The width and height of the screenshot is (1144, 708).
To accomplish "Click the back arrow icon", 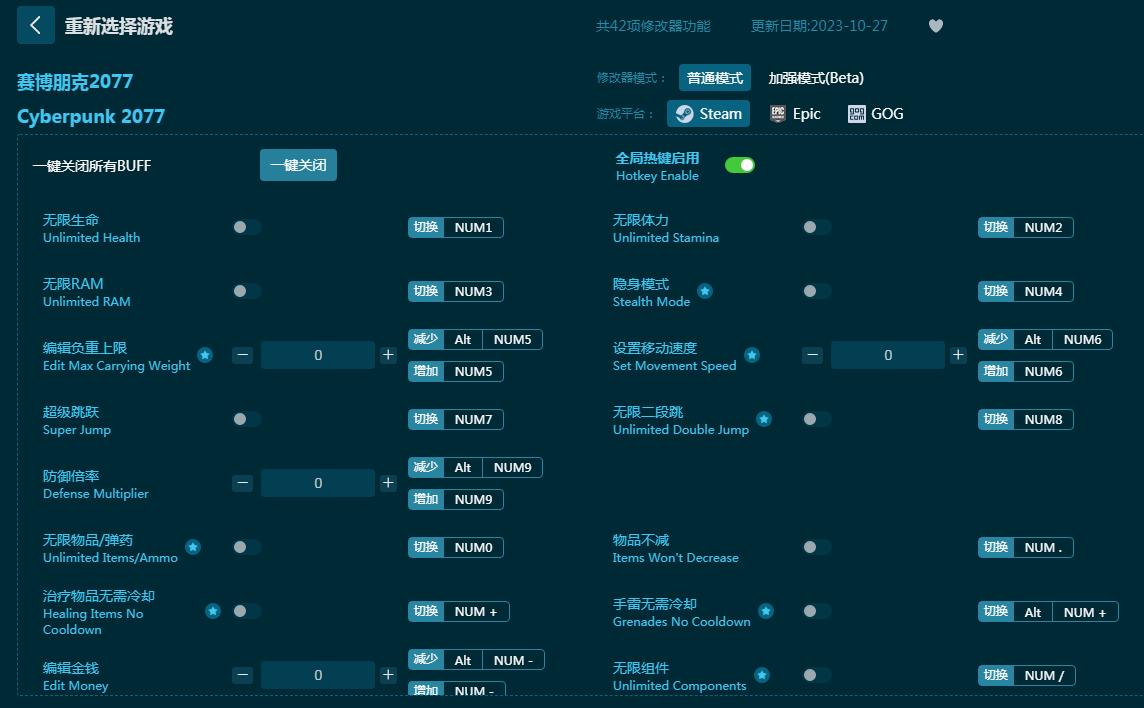I will pos(36,26).
